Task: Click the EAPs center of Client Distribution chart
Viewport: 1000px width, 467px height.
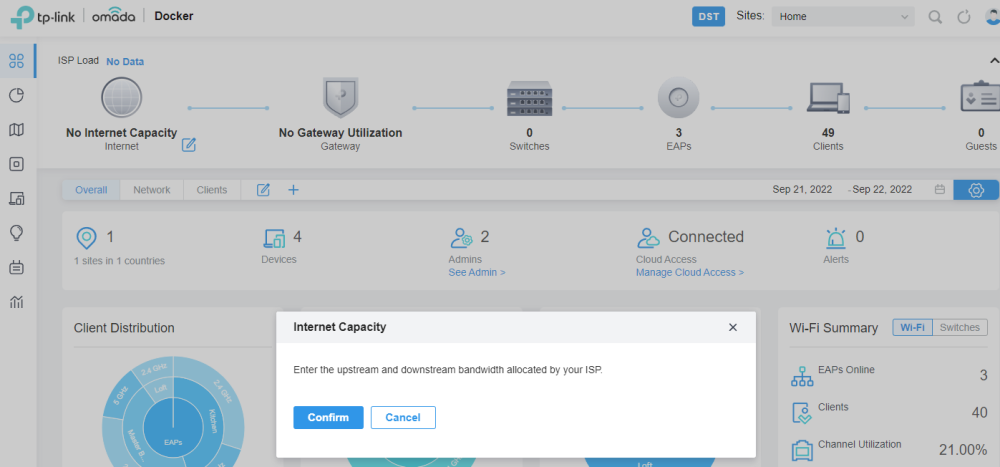Action: [x=173, y=427]
